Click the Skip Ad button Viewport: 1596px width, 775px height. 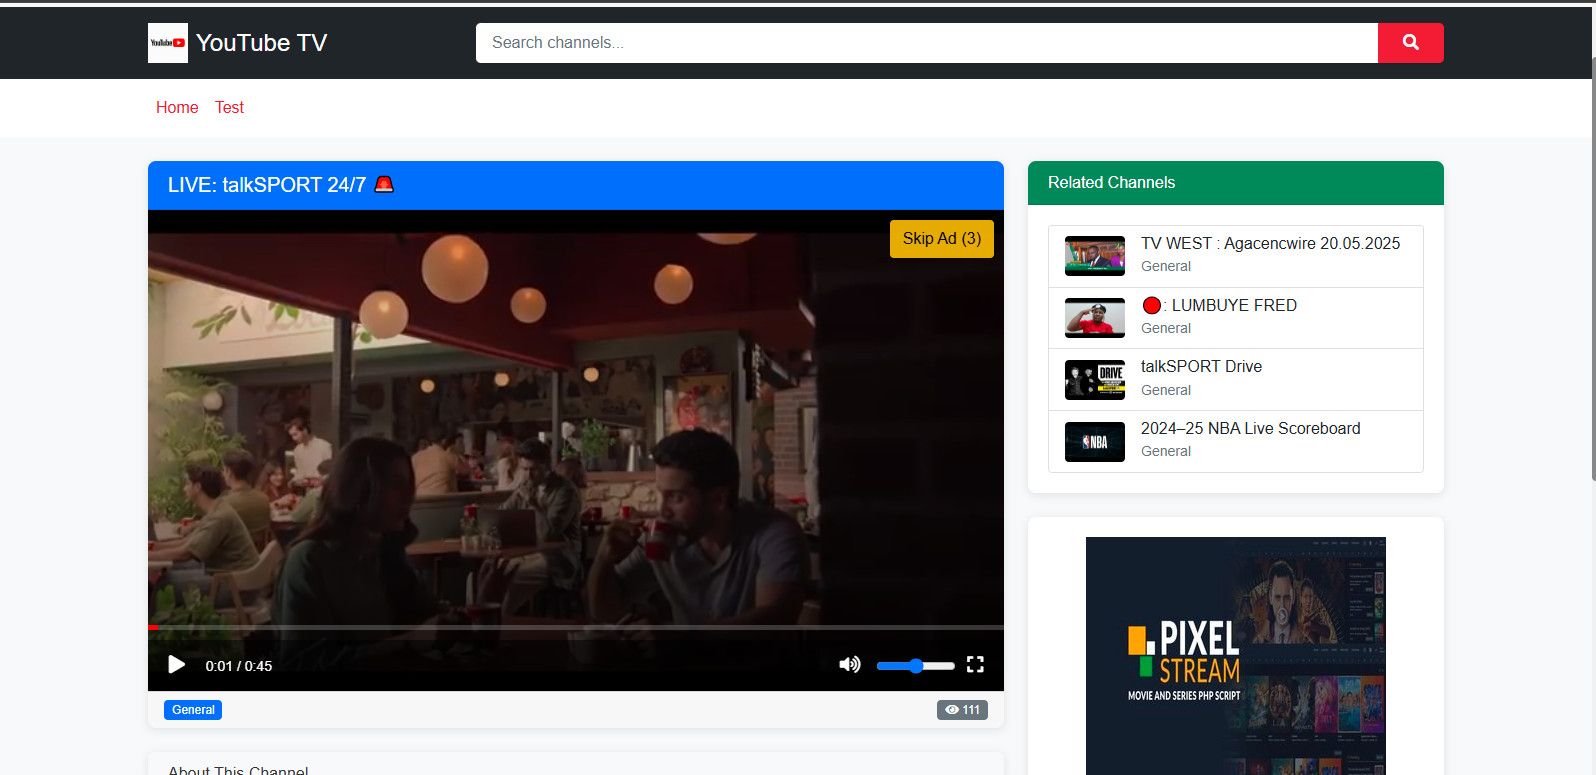pos(941,239)
